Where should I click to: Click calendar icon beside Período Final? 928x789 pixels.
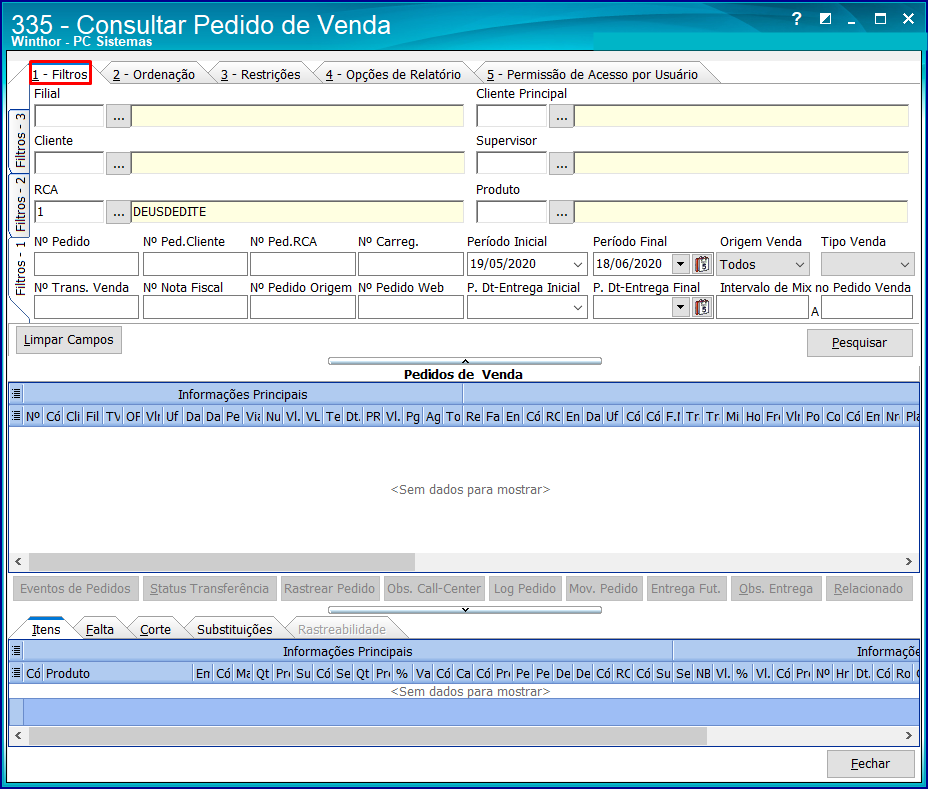point(702,264)
